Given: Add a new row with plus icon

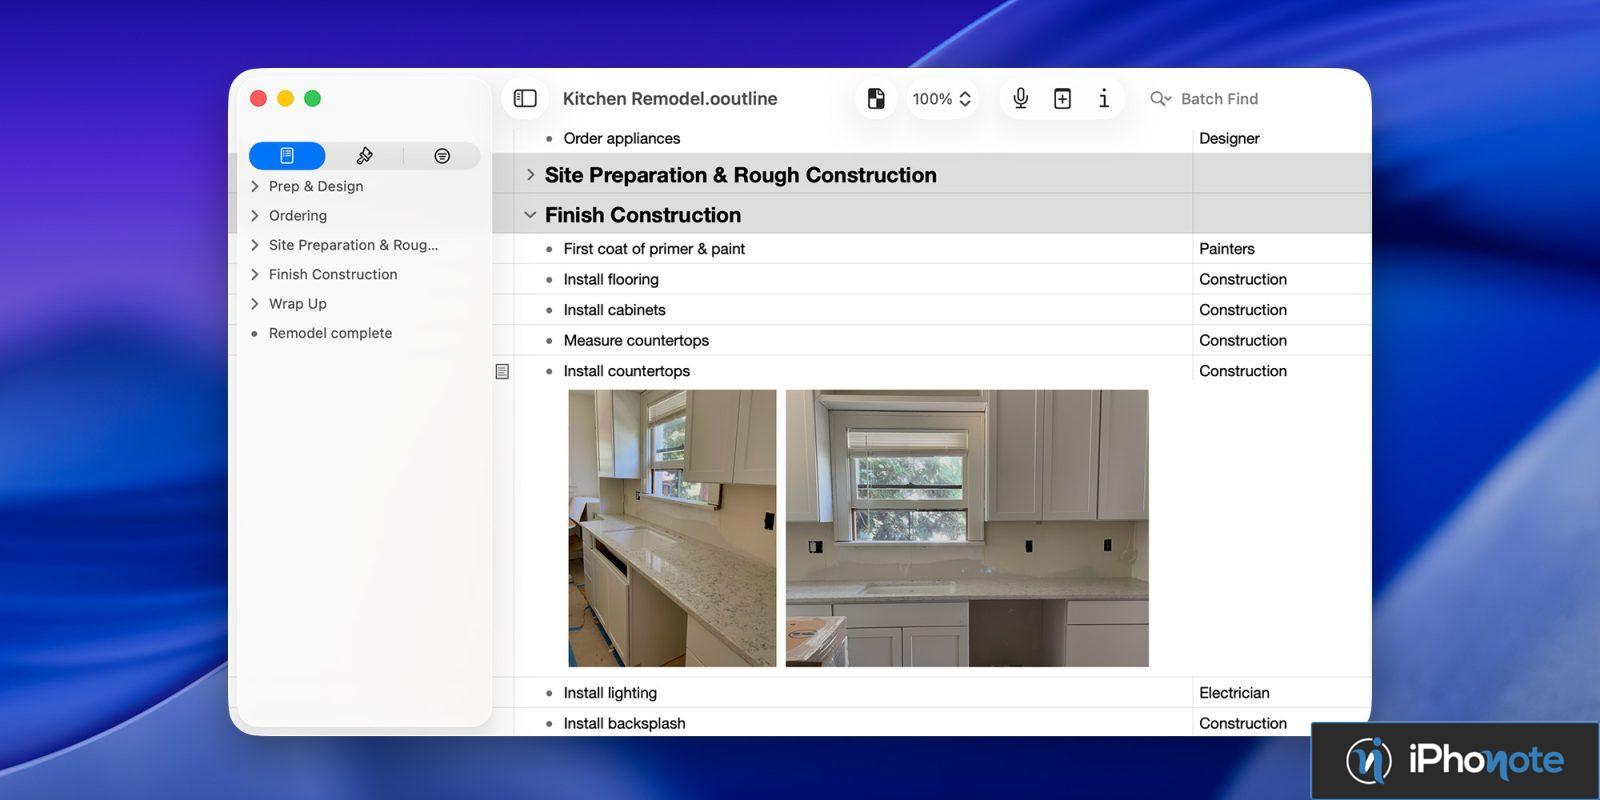Looking at the screenshot, I should [1062, 98].
